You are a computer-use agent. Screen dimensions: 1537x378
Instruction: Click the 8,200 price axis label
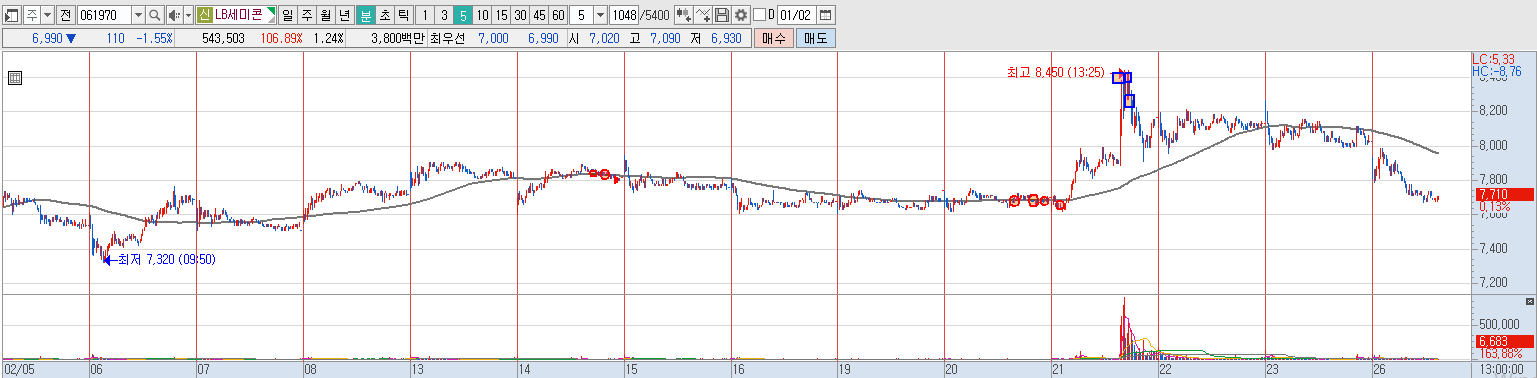1492,110
